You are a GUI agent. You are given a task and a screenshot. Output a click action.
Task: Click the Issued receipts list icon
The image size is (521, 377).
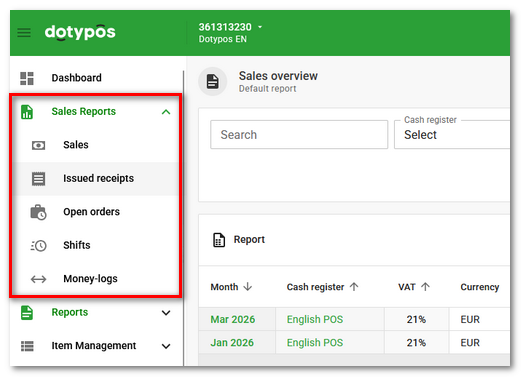point(38,179)
